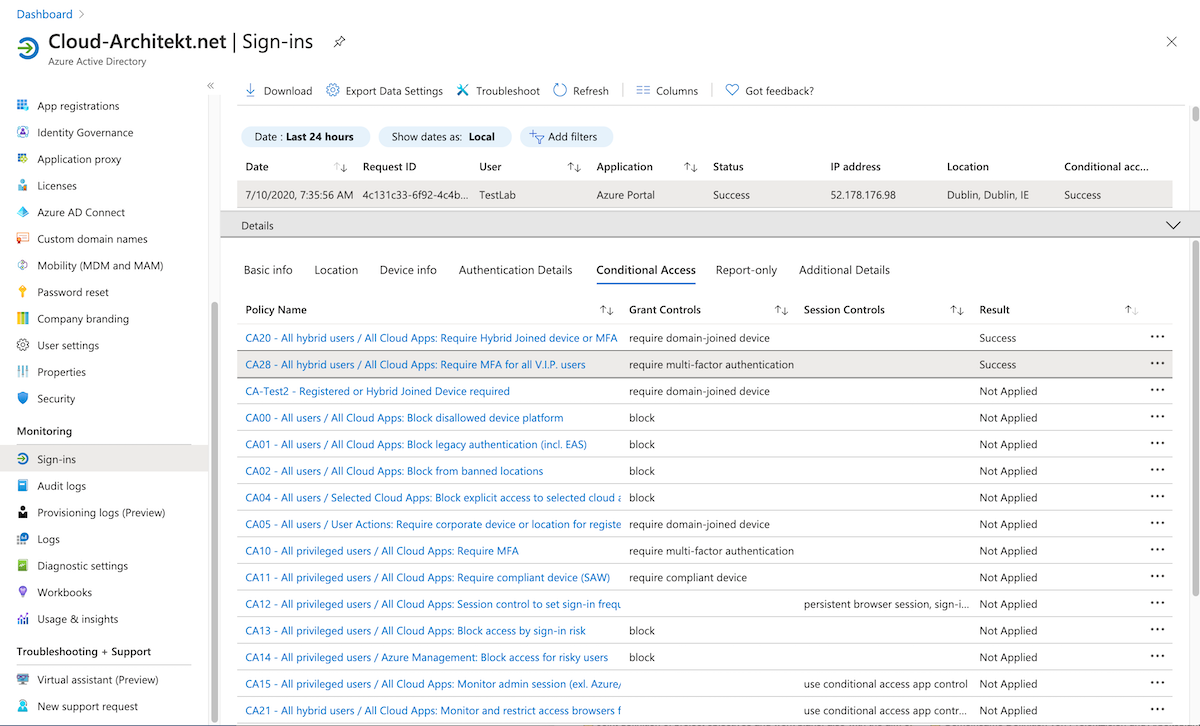Click the Add filters button

(566, 137)
